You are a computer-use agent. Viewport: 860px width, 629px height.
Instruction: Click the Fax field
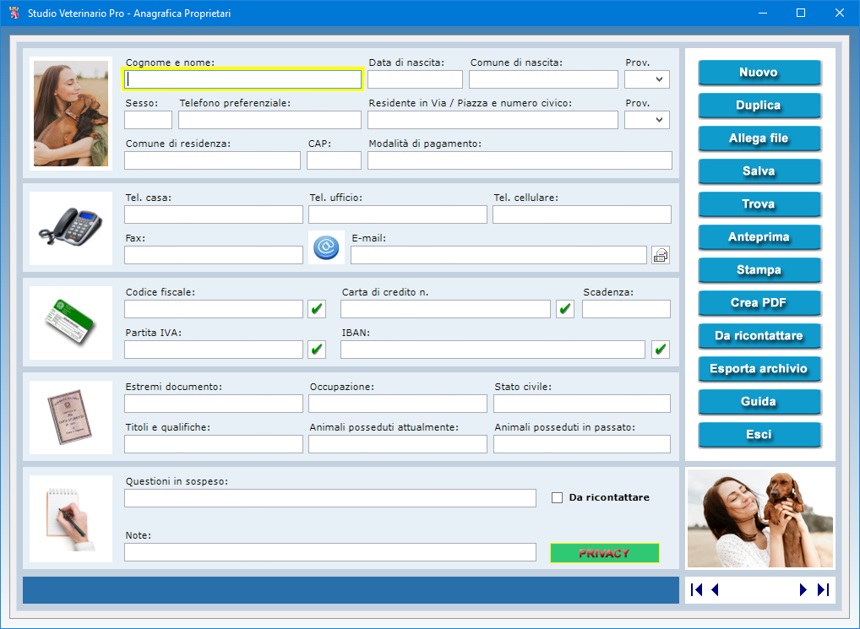pyautogui.click(x=213, y=255)
